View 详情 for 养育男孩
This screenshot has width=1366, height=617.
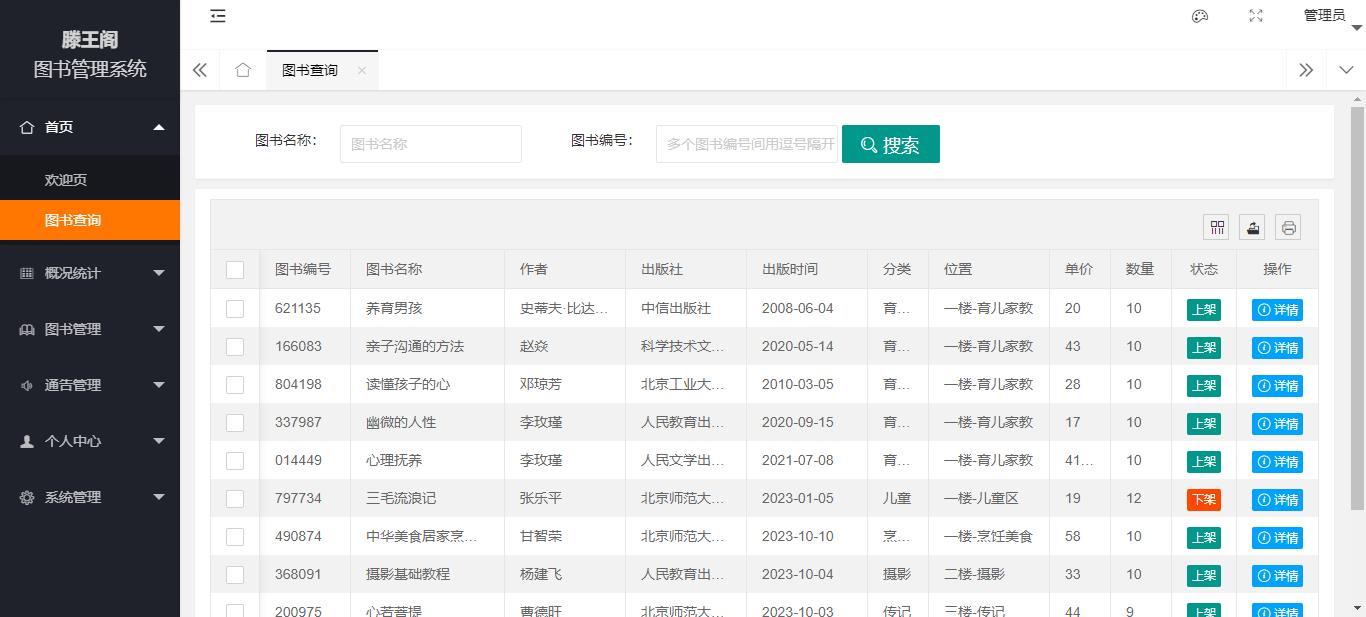pos(1277,310)
